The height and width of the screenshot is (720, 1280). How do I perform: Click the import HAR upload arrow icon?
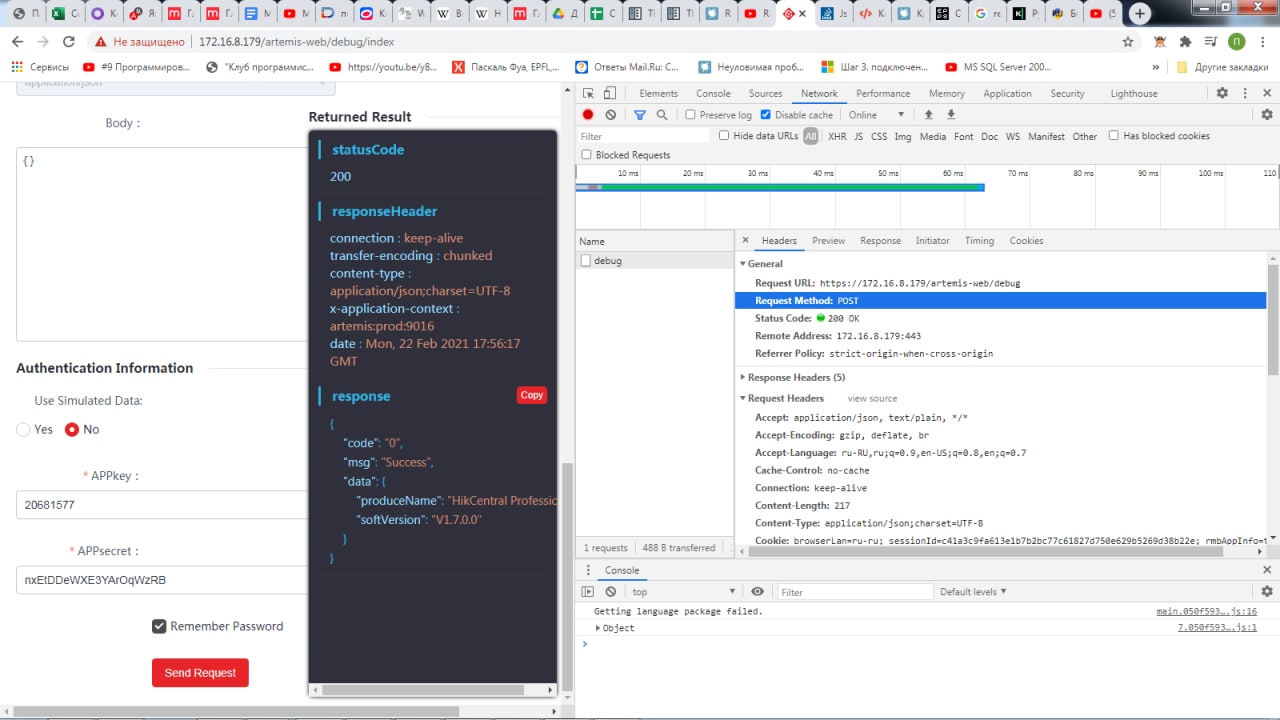pyautogui.click(x=928, y=115)
